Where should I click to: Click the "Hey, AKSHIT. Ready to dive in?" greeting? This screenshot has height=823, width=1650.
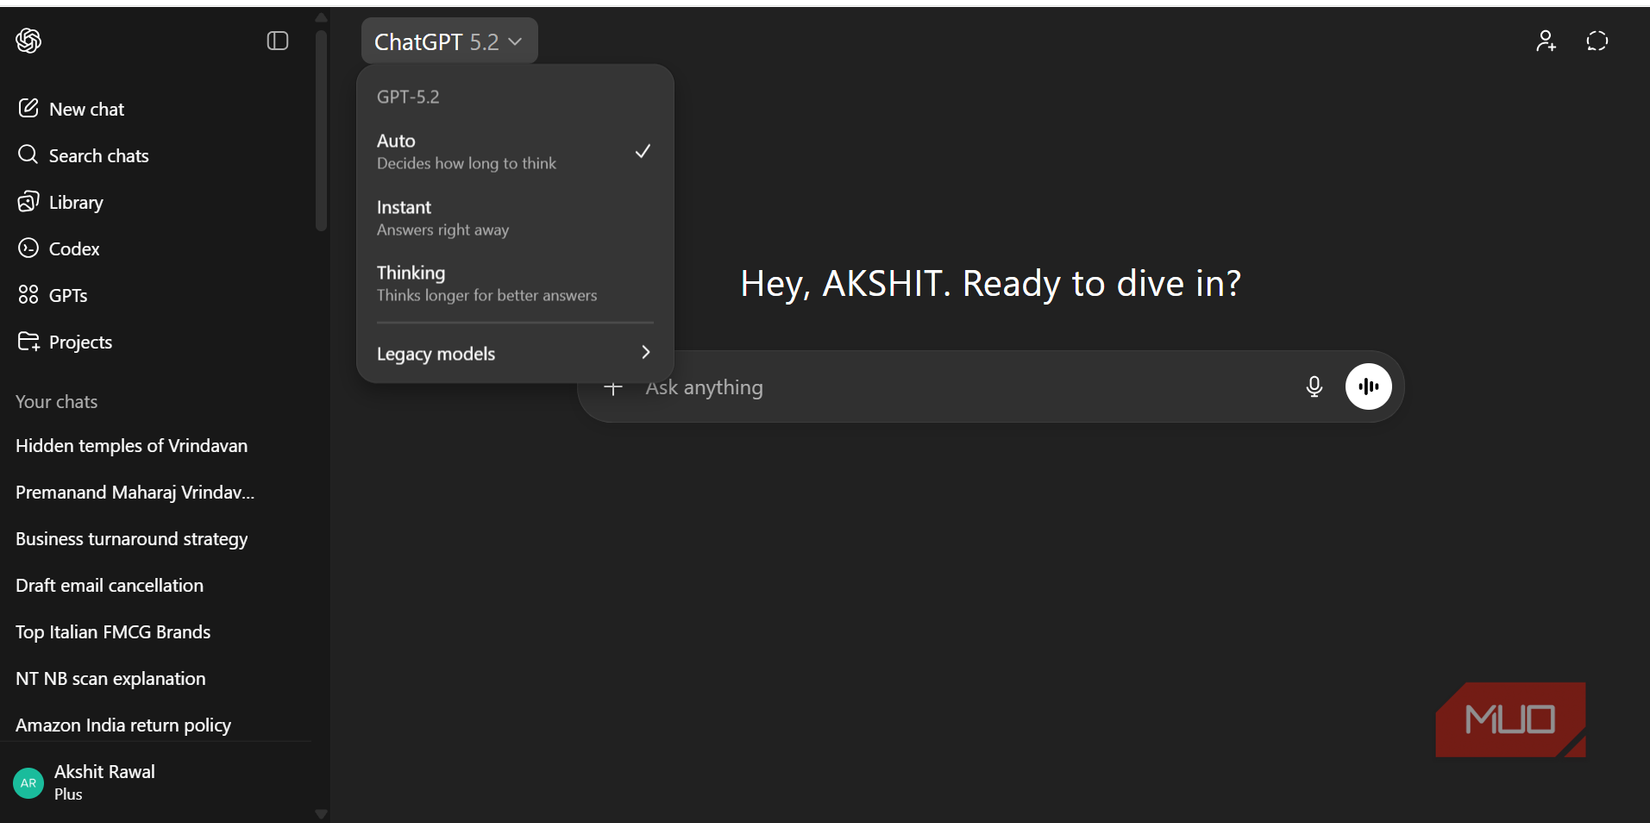click(990, 283)
